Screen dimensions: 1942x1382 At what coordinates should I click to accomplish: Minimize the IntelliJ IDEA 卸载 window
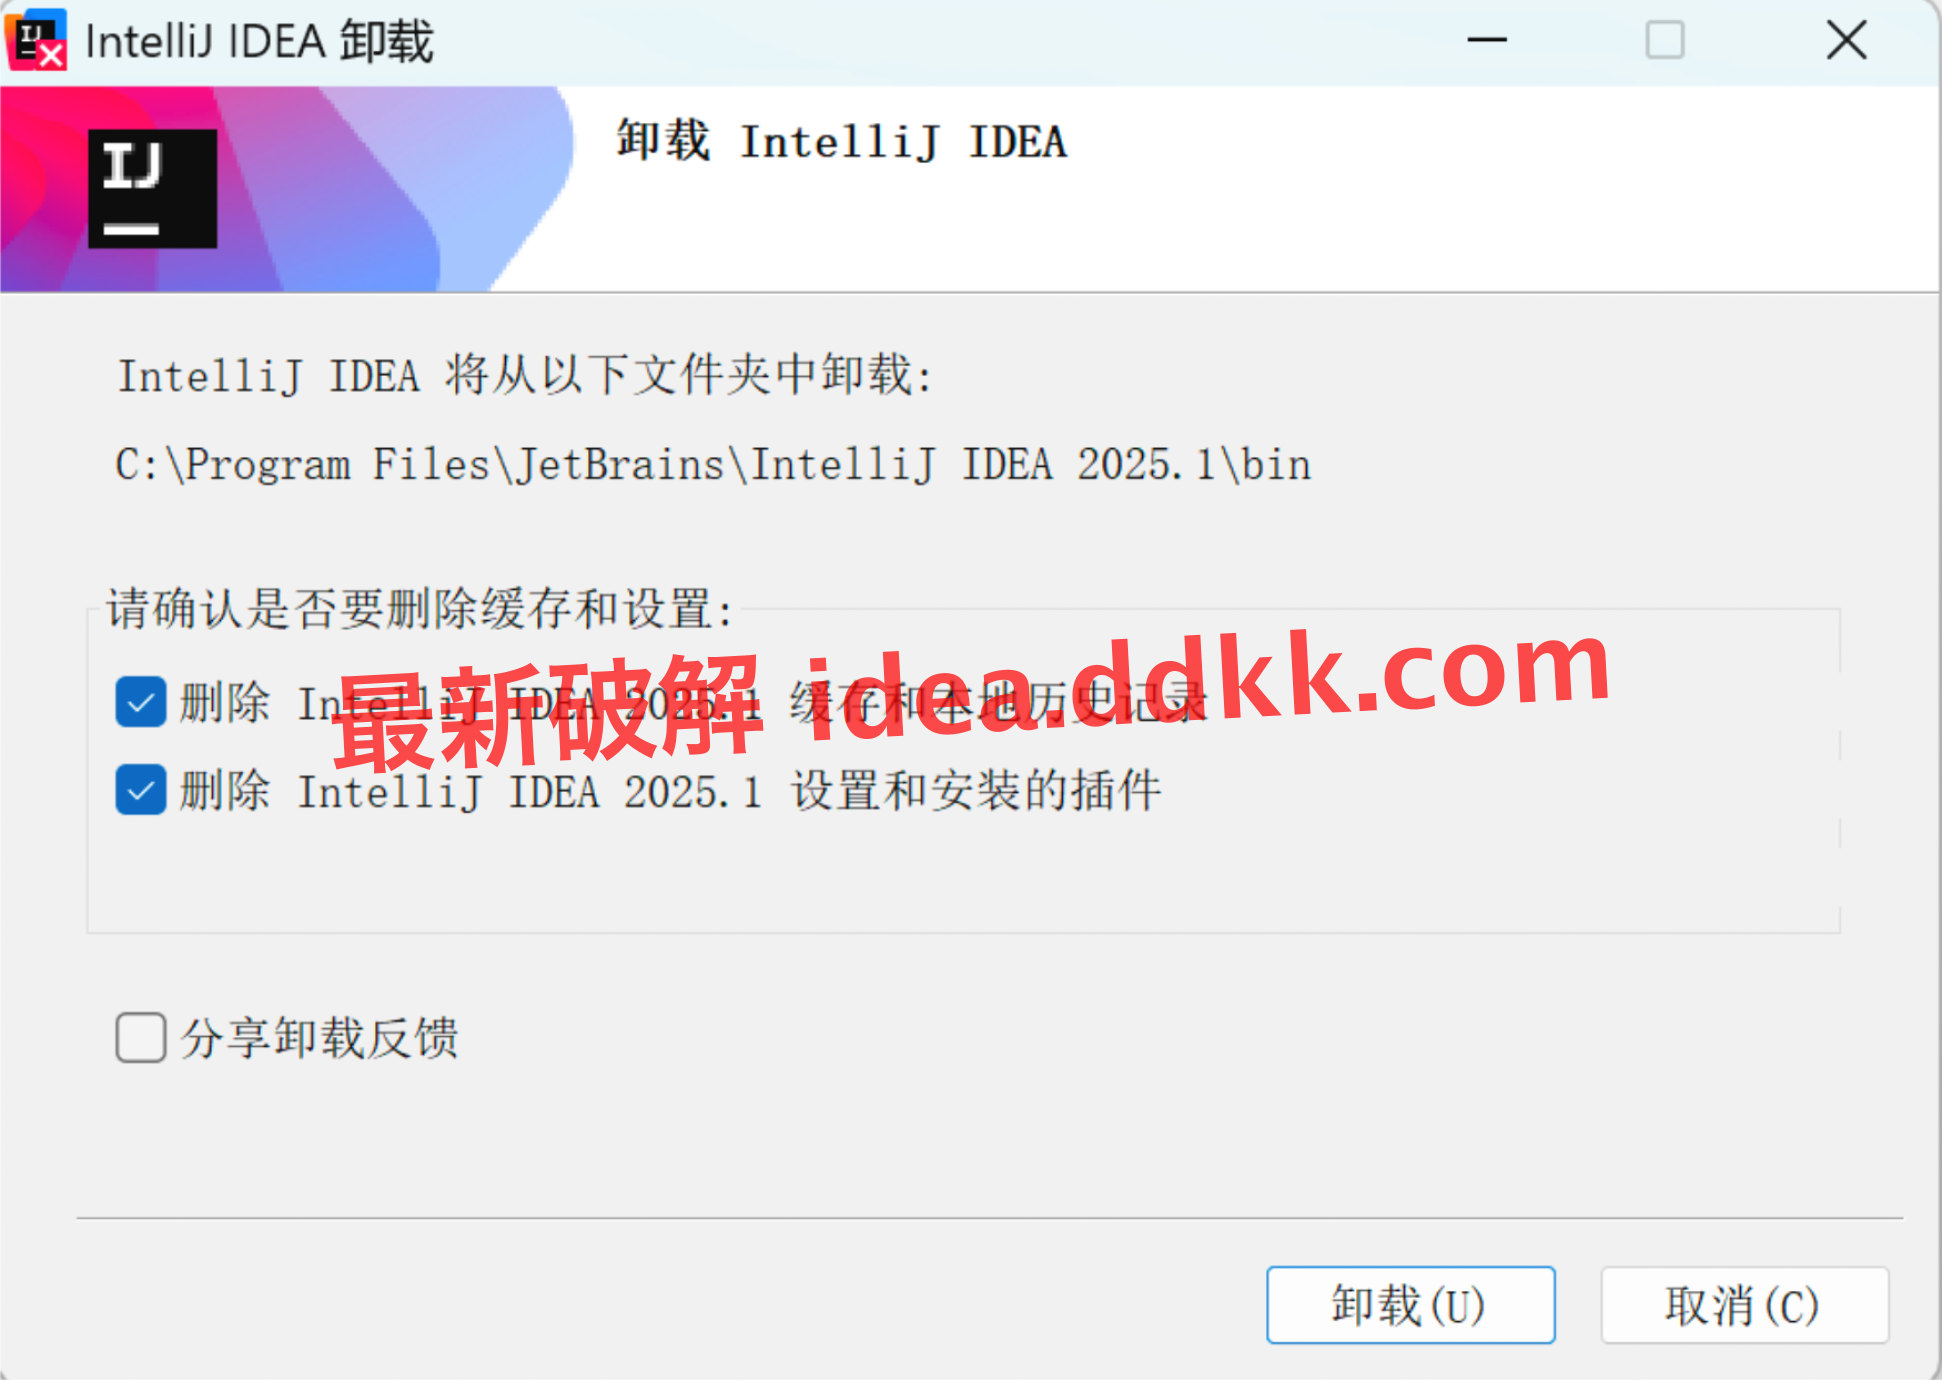coord(1487,40)
